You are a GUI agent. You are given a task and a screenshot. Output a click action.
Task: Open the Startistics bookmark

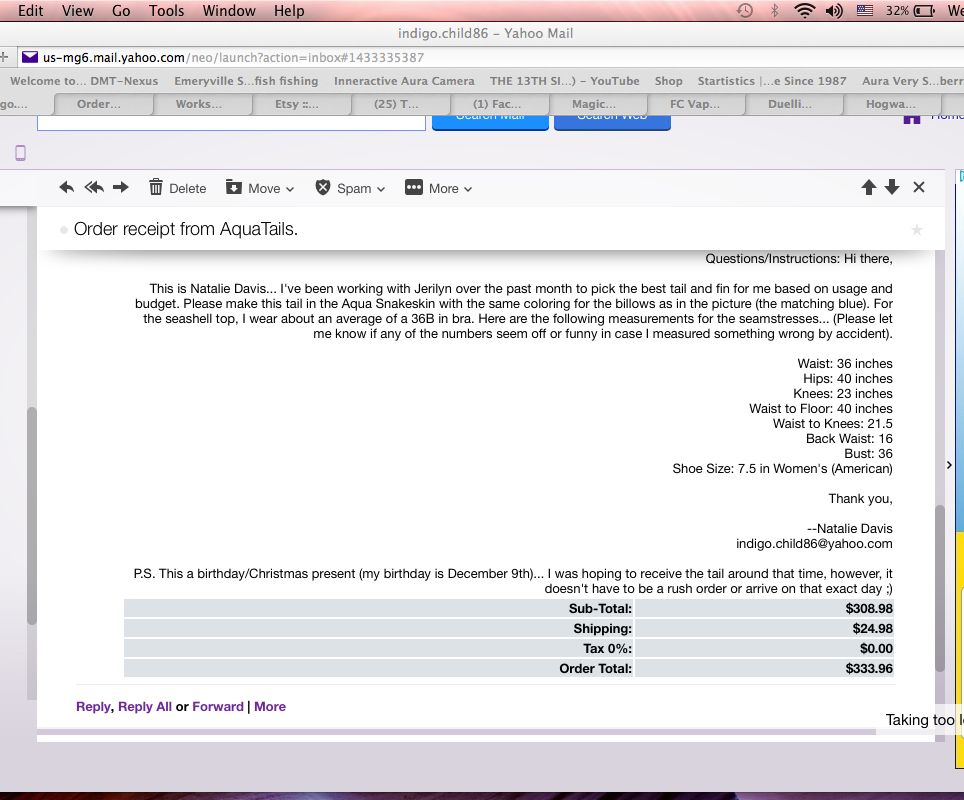[772, 81]
